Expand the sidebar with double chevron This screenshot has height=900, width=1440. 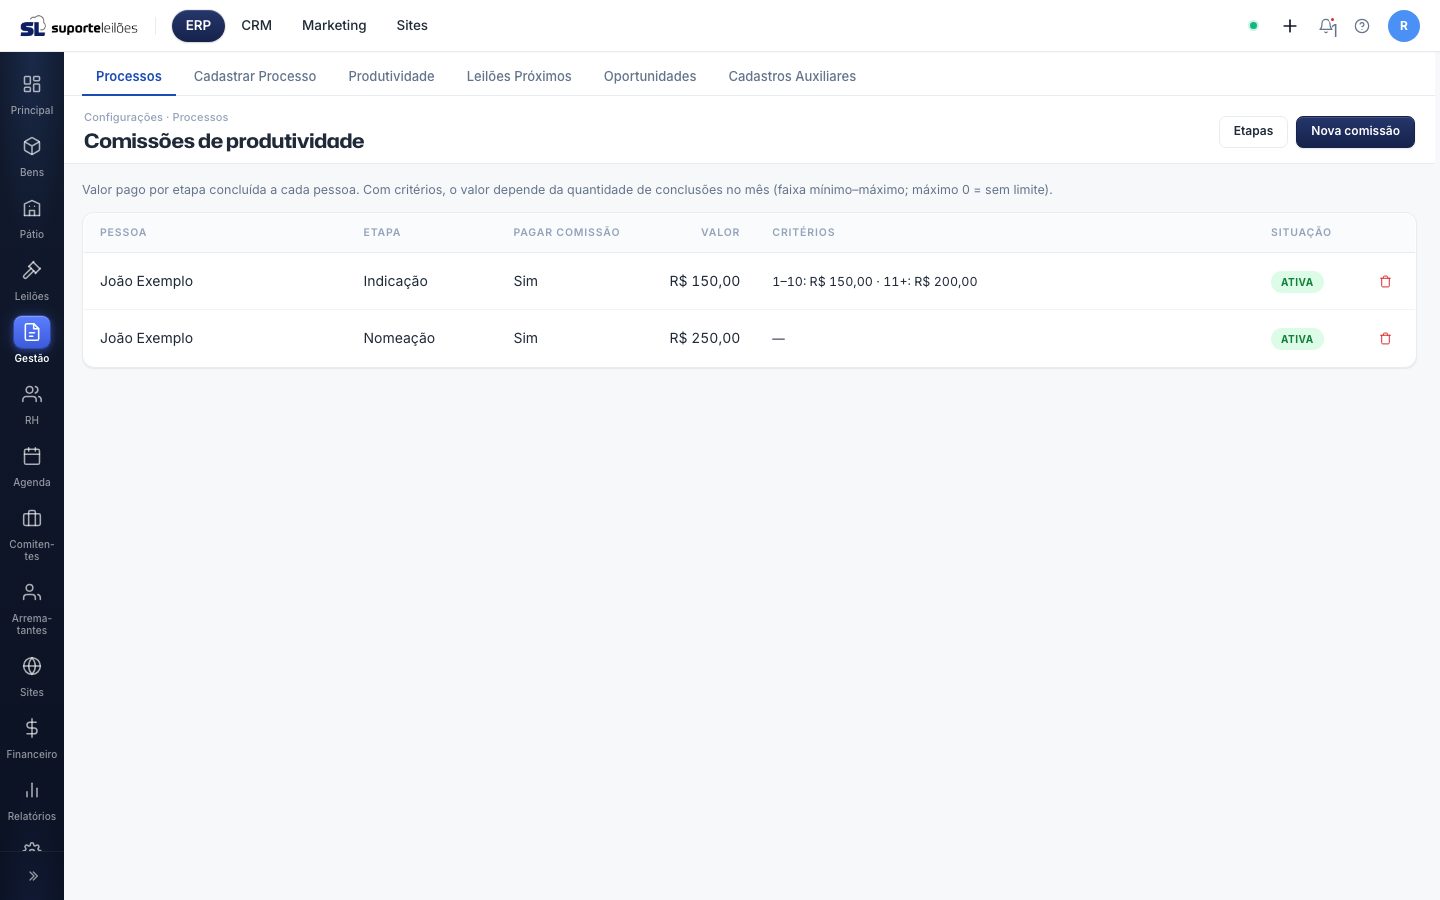pos(32,876)
